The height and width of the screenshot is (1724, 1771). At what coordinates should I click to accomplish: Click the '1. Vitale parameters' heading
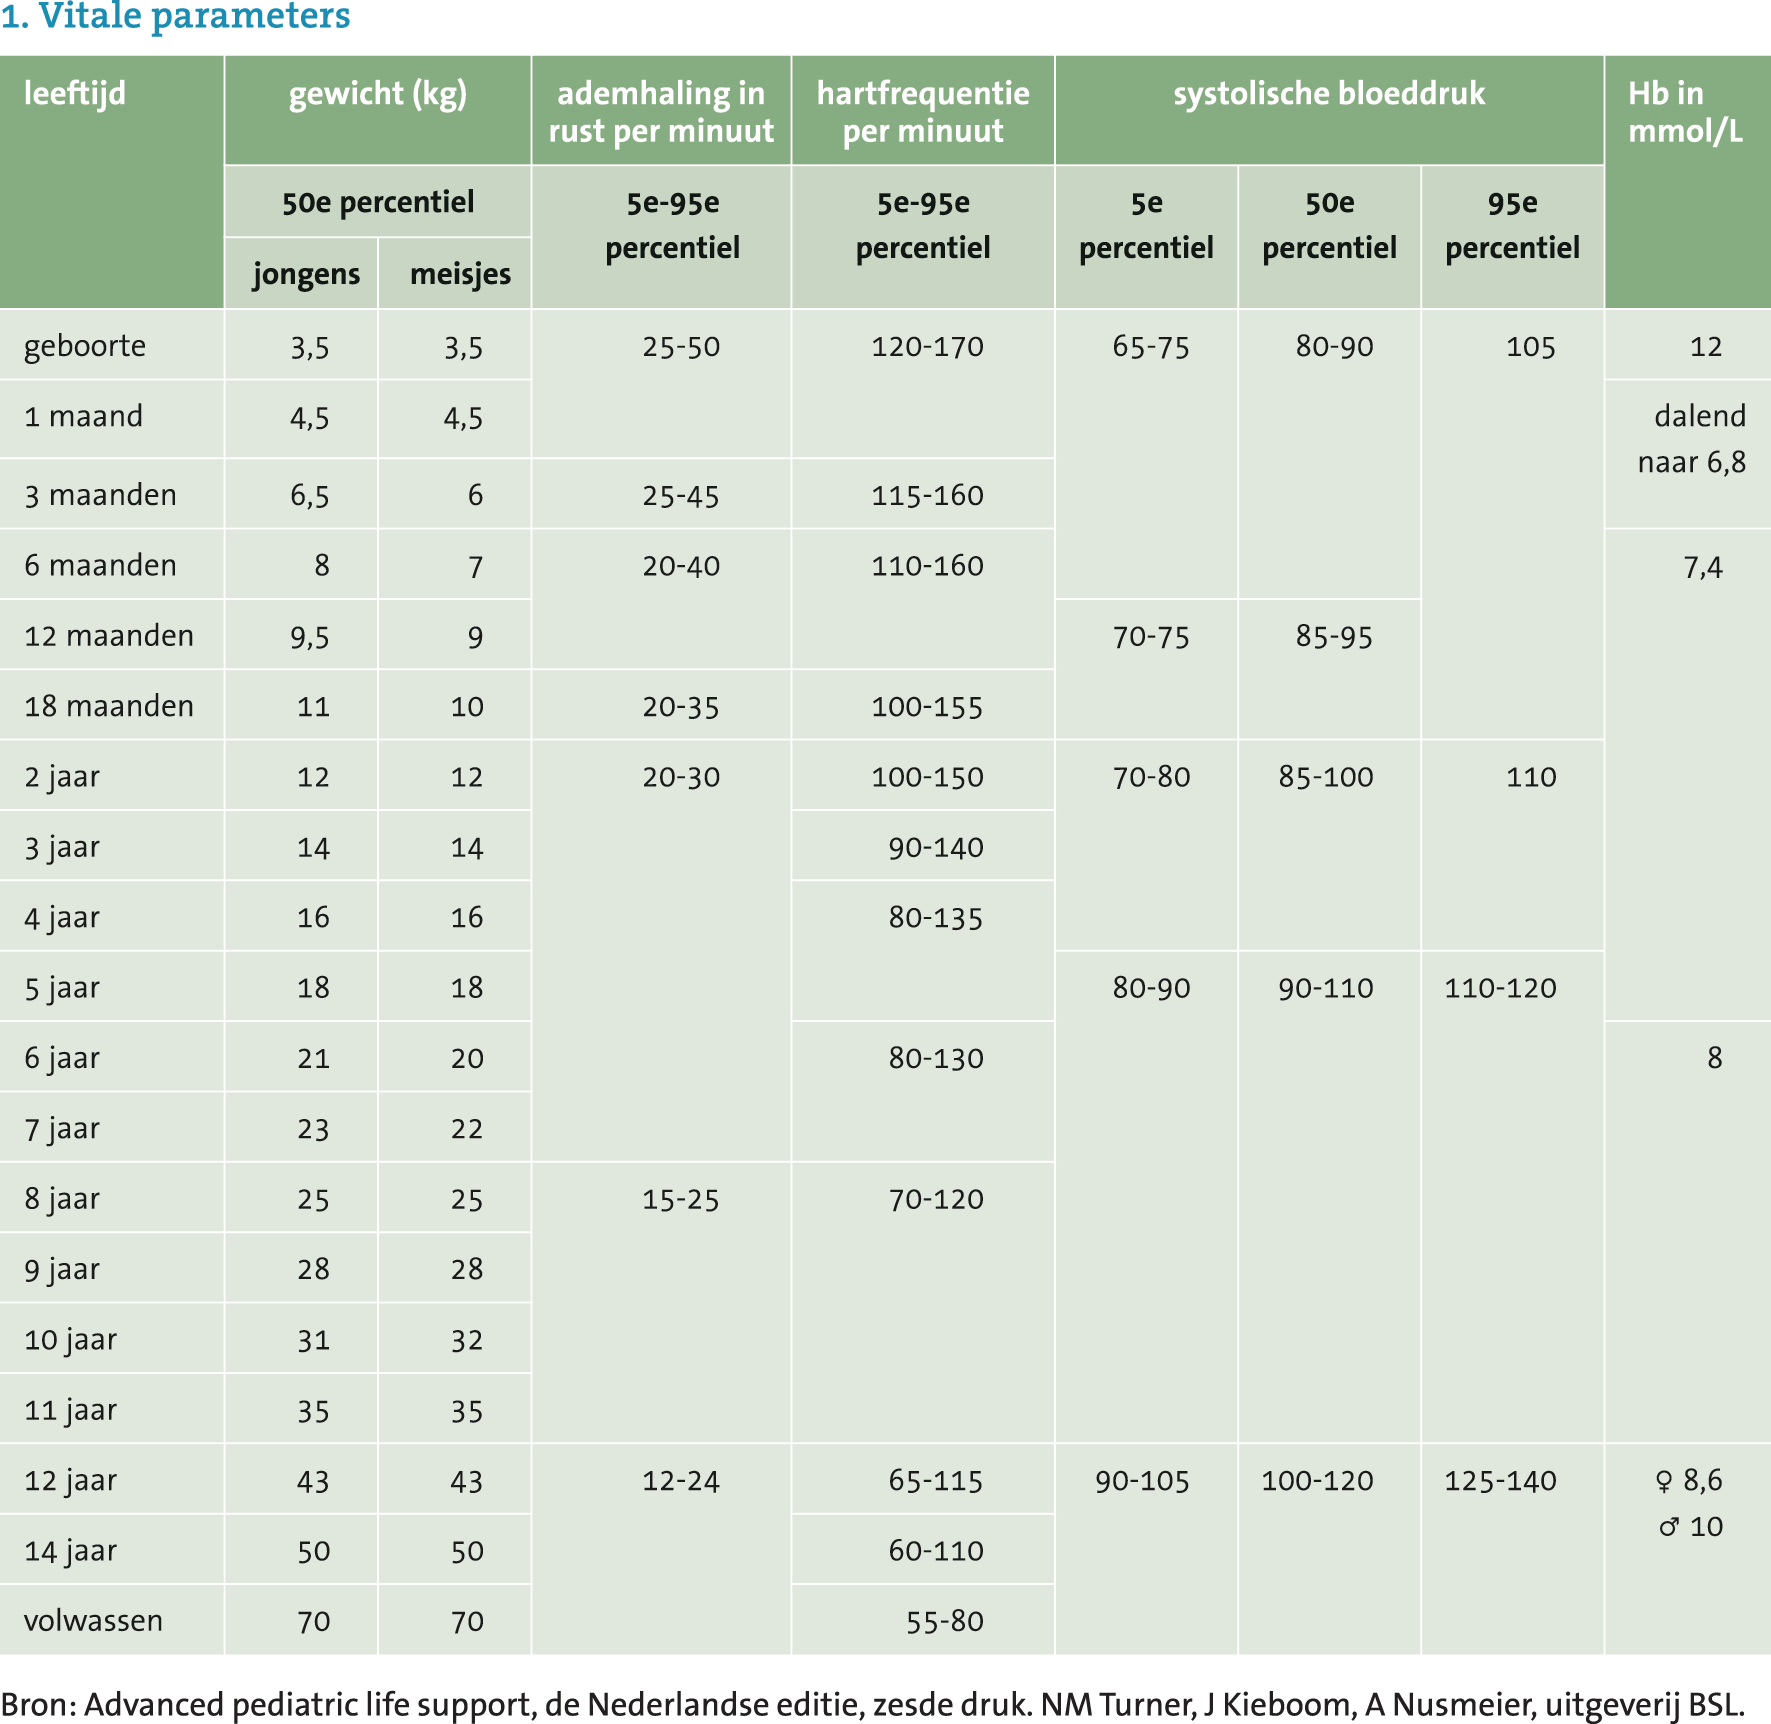[175, 16]
